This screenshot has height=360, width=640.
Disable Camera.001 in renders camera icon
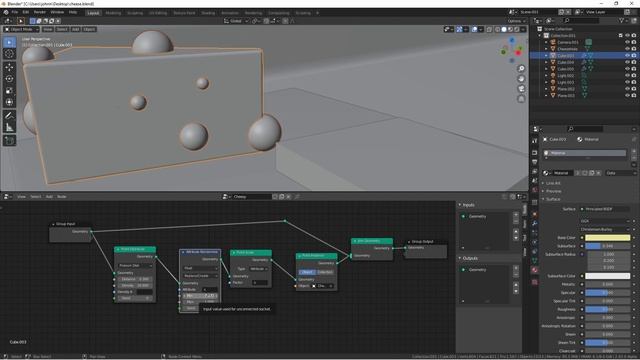[634, 42]
